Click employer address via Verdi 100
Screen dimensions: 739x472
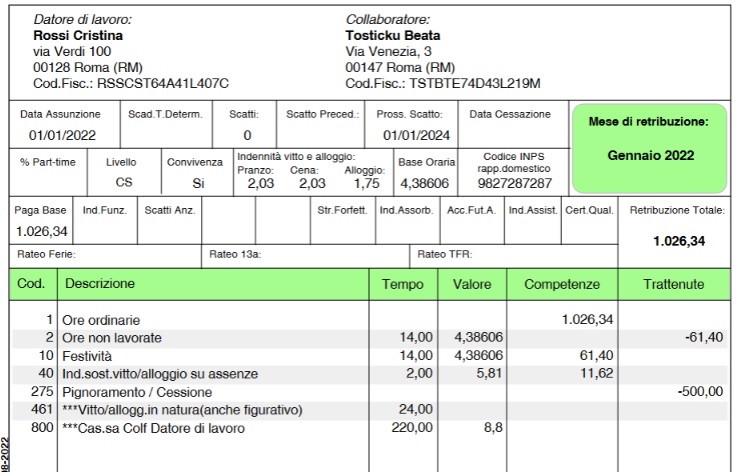pos(72,51)
